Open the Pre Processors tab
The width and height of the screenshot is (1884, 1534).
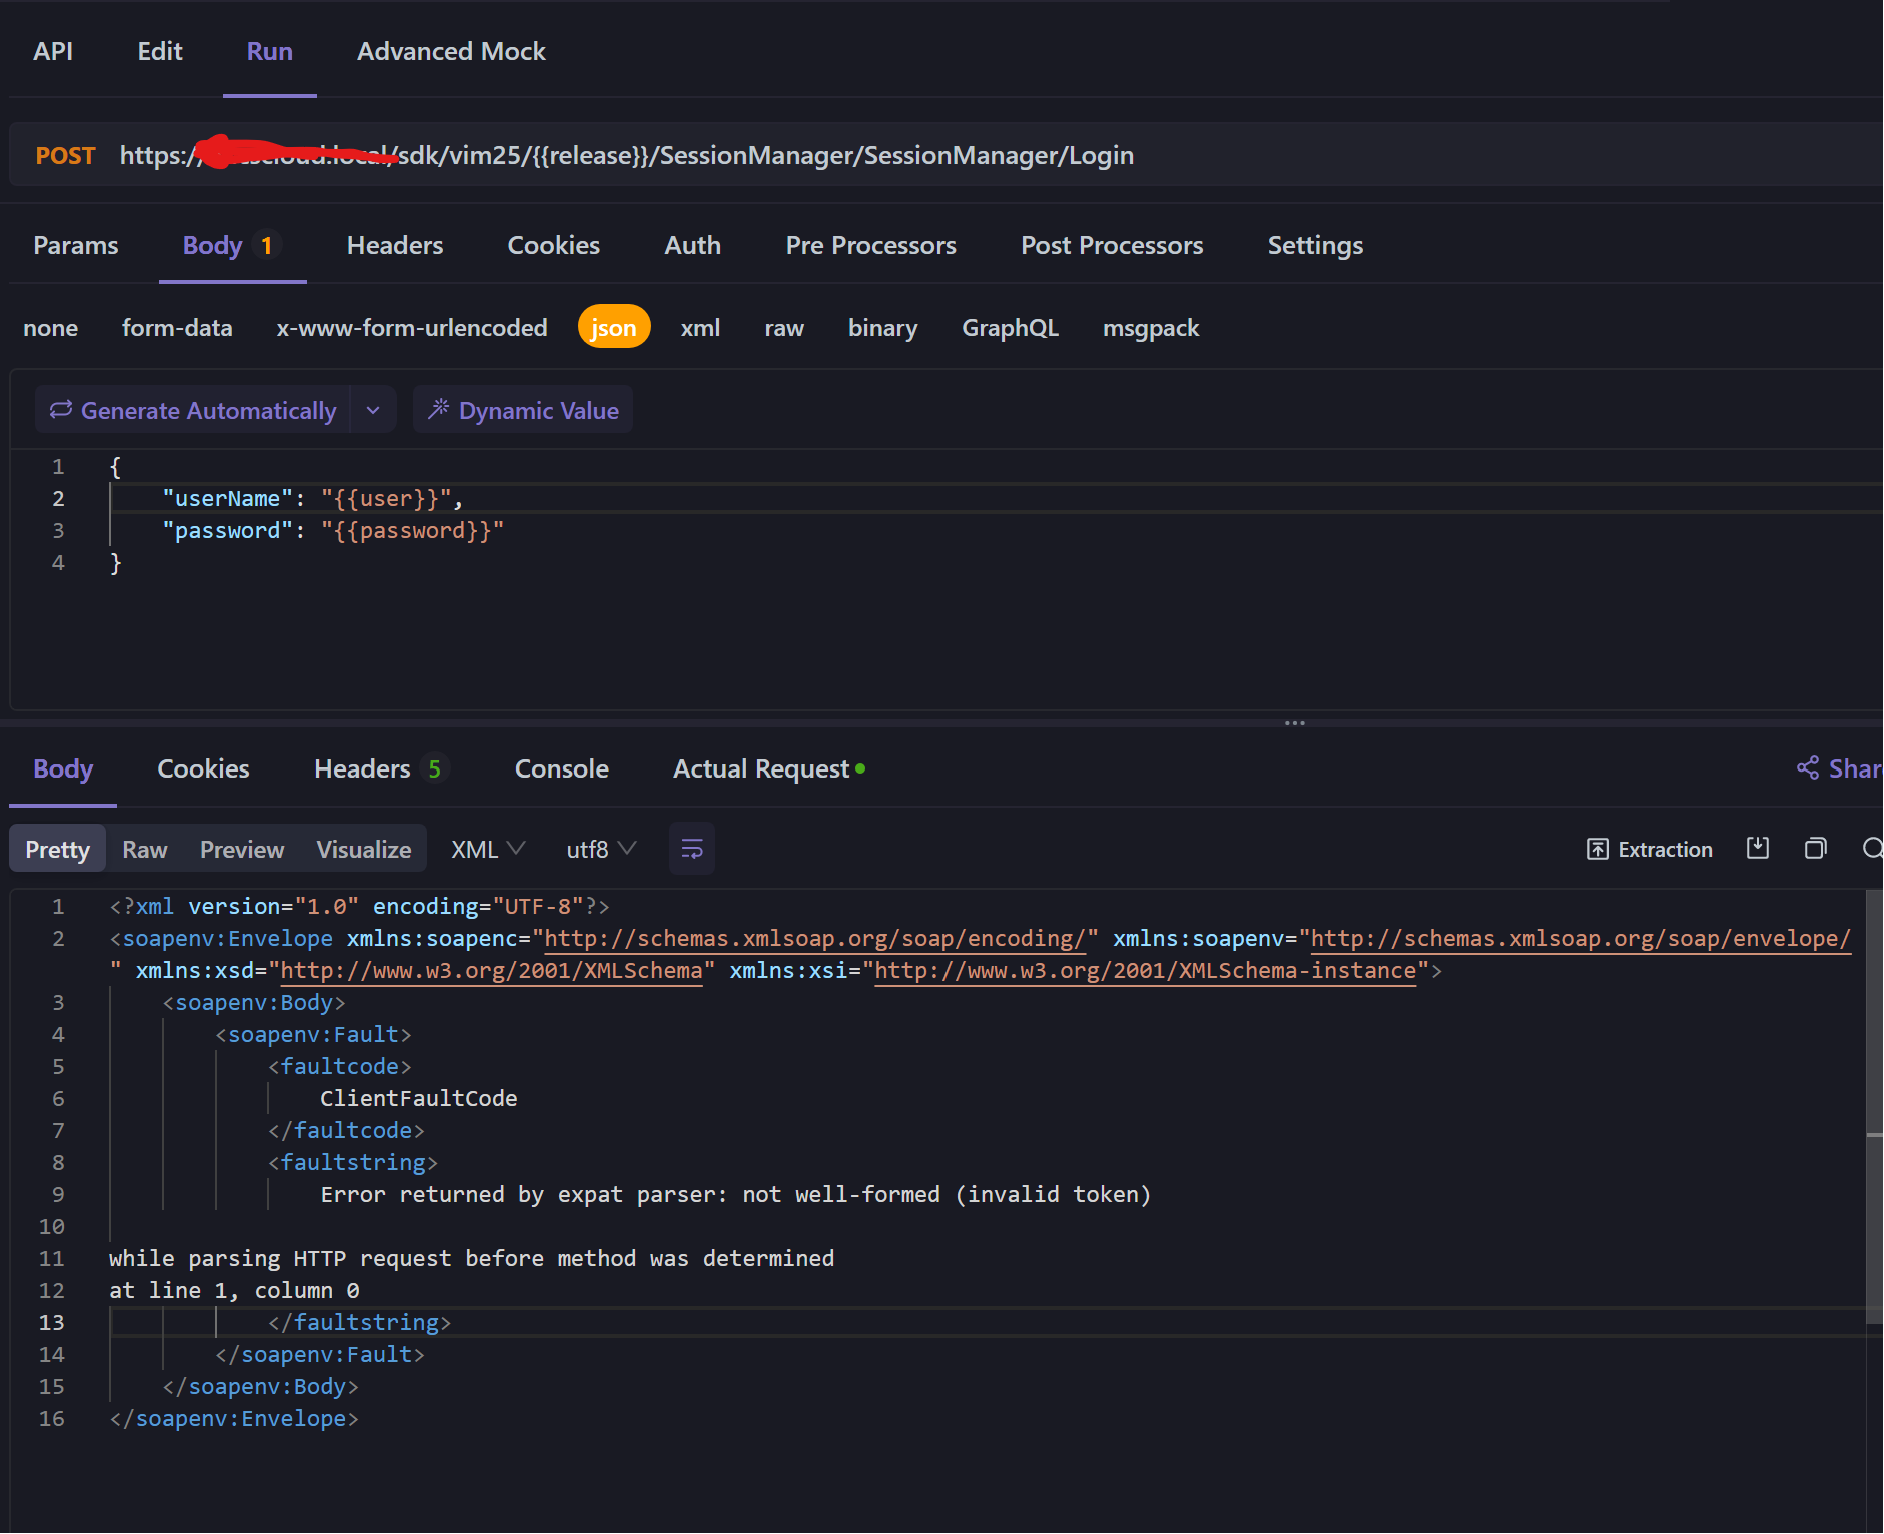click(x=871, y=245)
